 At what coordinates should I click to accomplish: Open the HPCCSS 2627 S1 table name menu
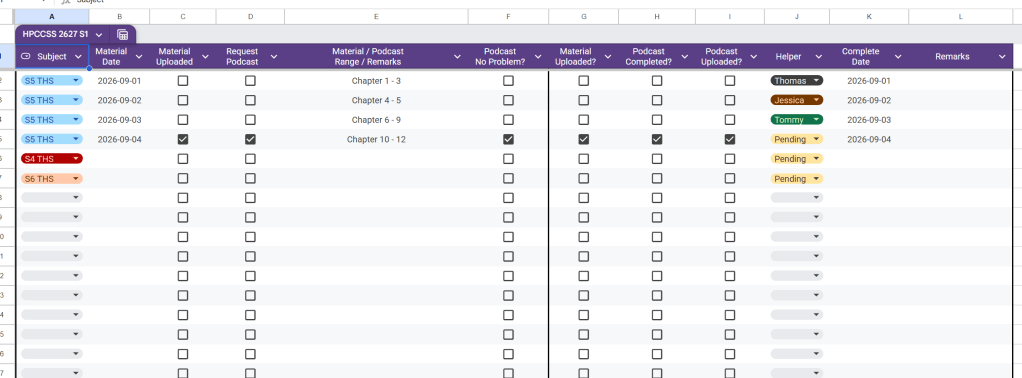[x=98, y=35]
